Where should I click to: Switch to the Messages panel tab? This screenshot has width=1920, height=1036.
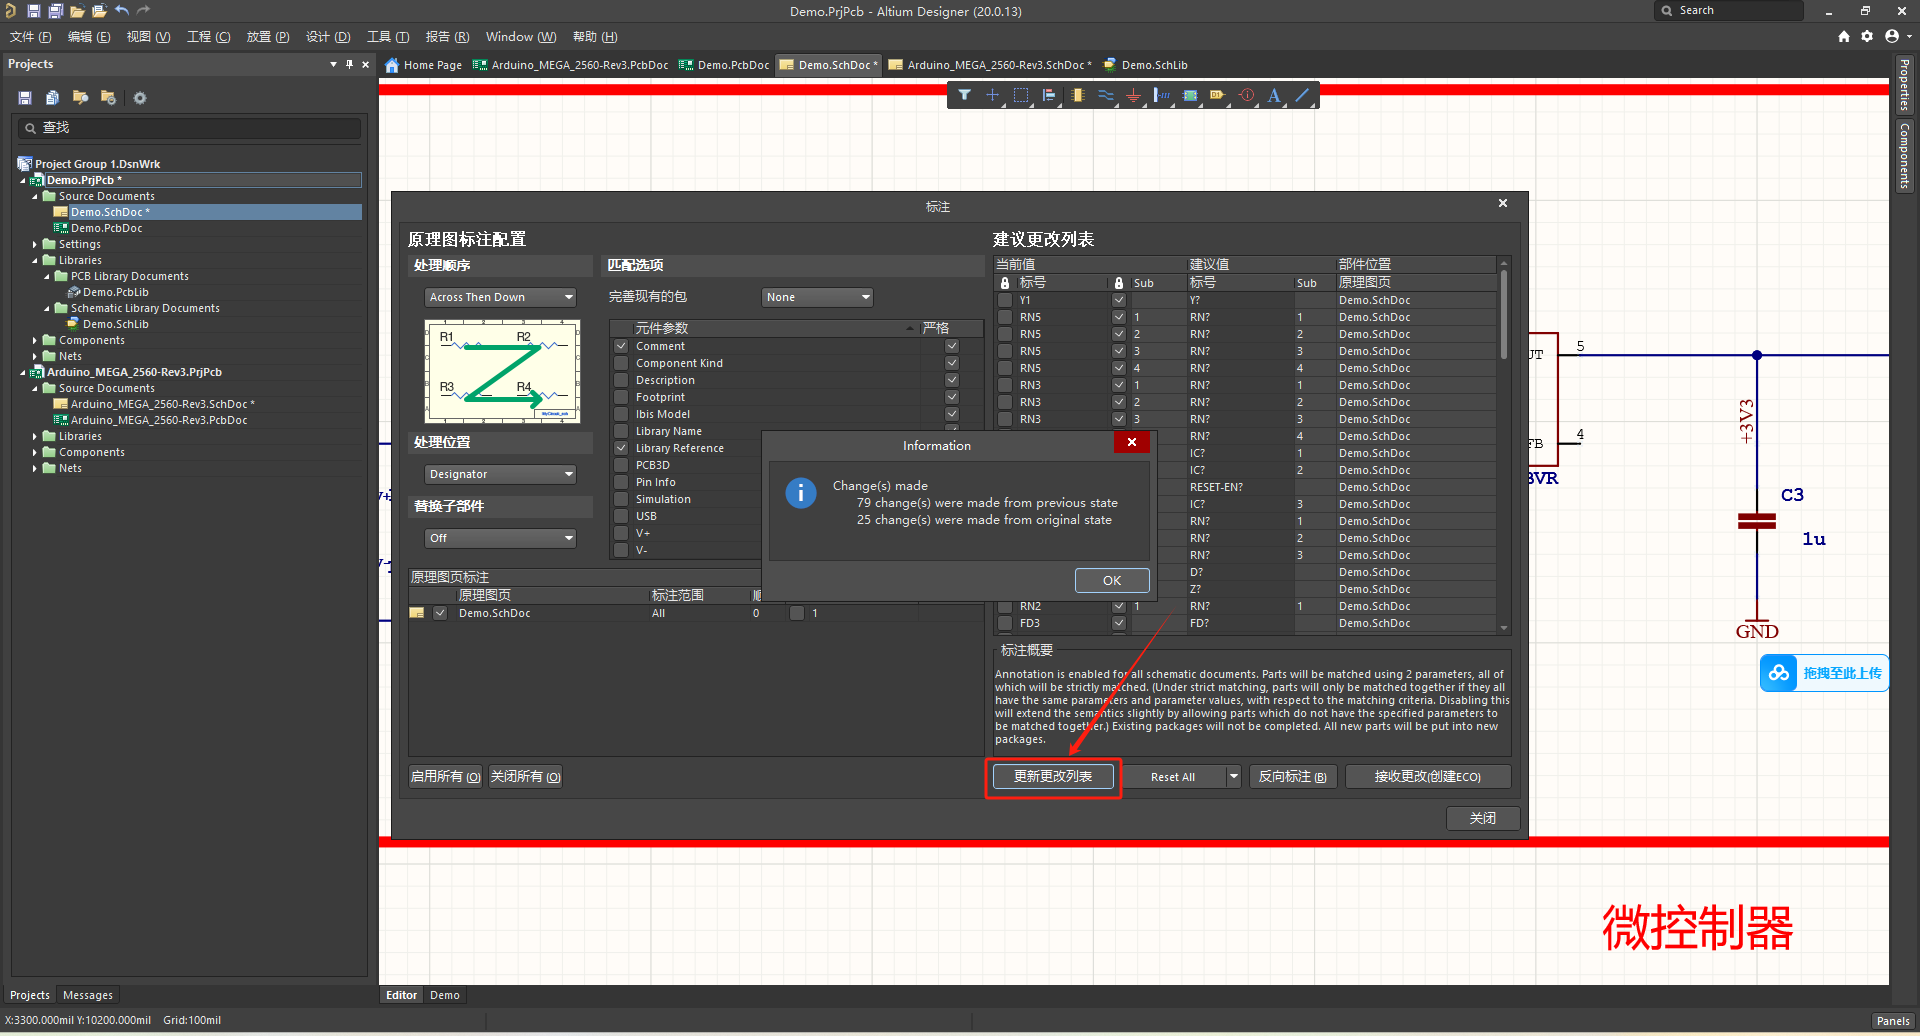88,995
